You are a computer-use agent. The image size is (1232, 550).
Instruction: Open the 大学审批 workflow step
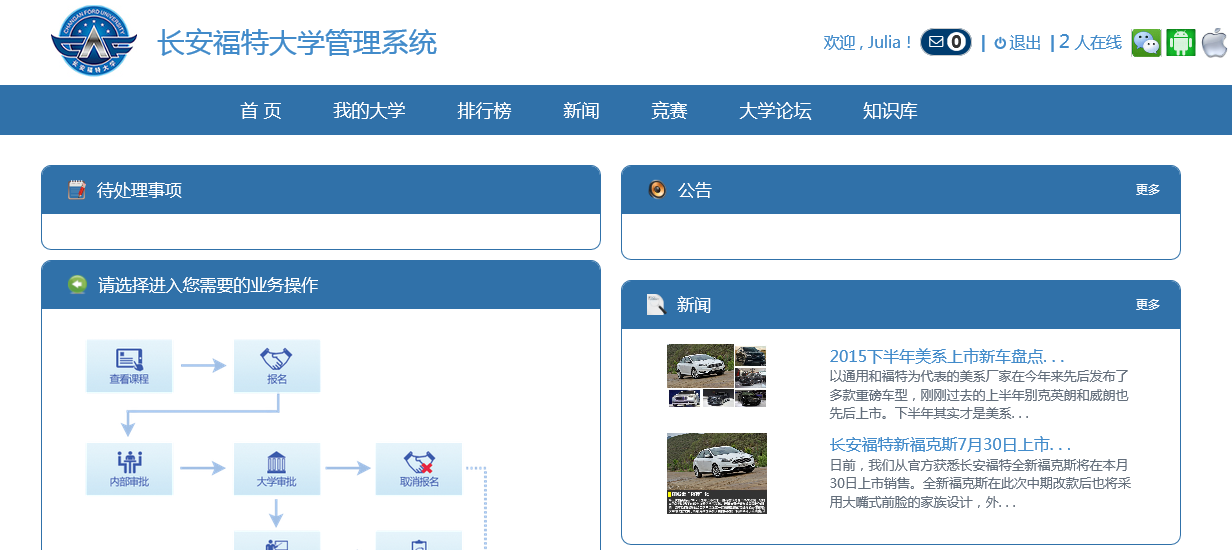[x=277, y=469]
